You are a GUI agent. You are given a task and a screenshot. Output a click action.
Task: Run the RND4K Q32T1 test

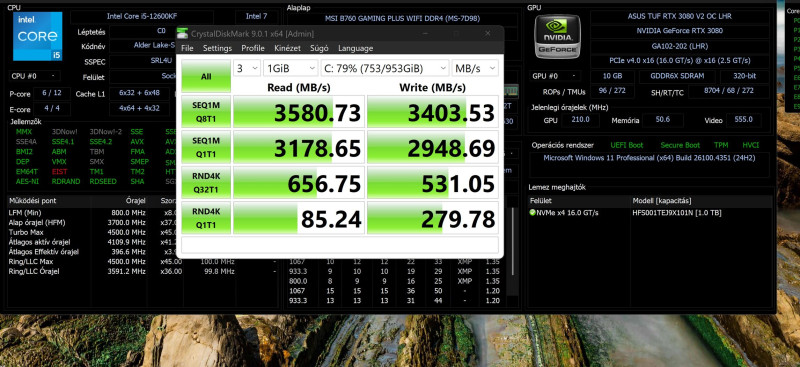206,182
